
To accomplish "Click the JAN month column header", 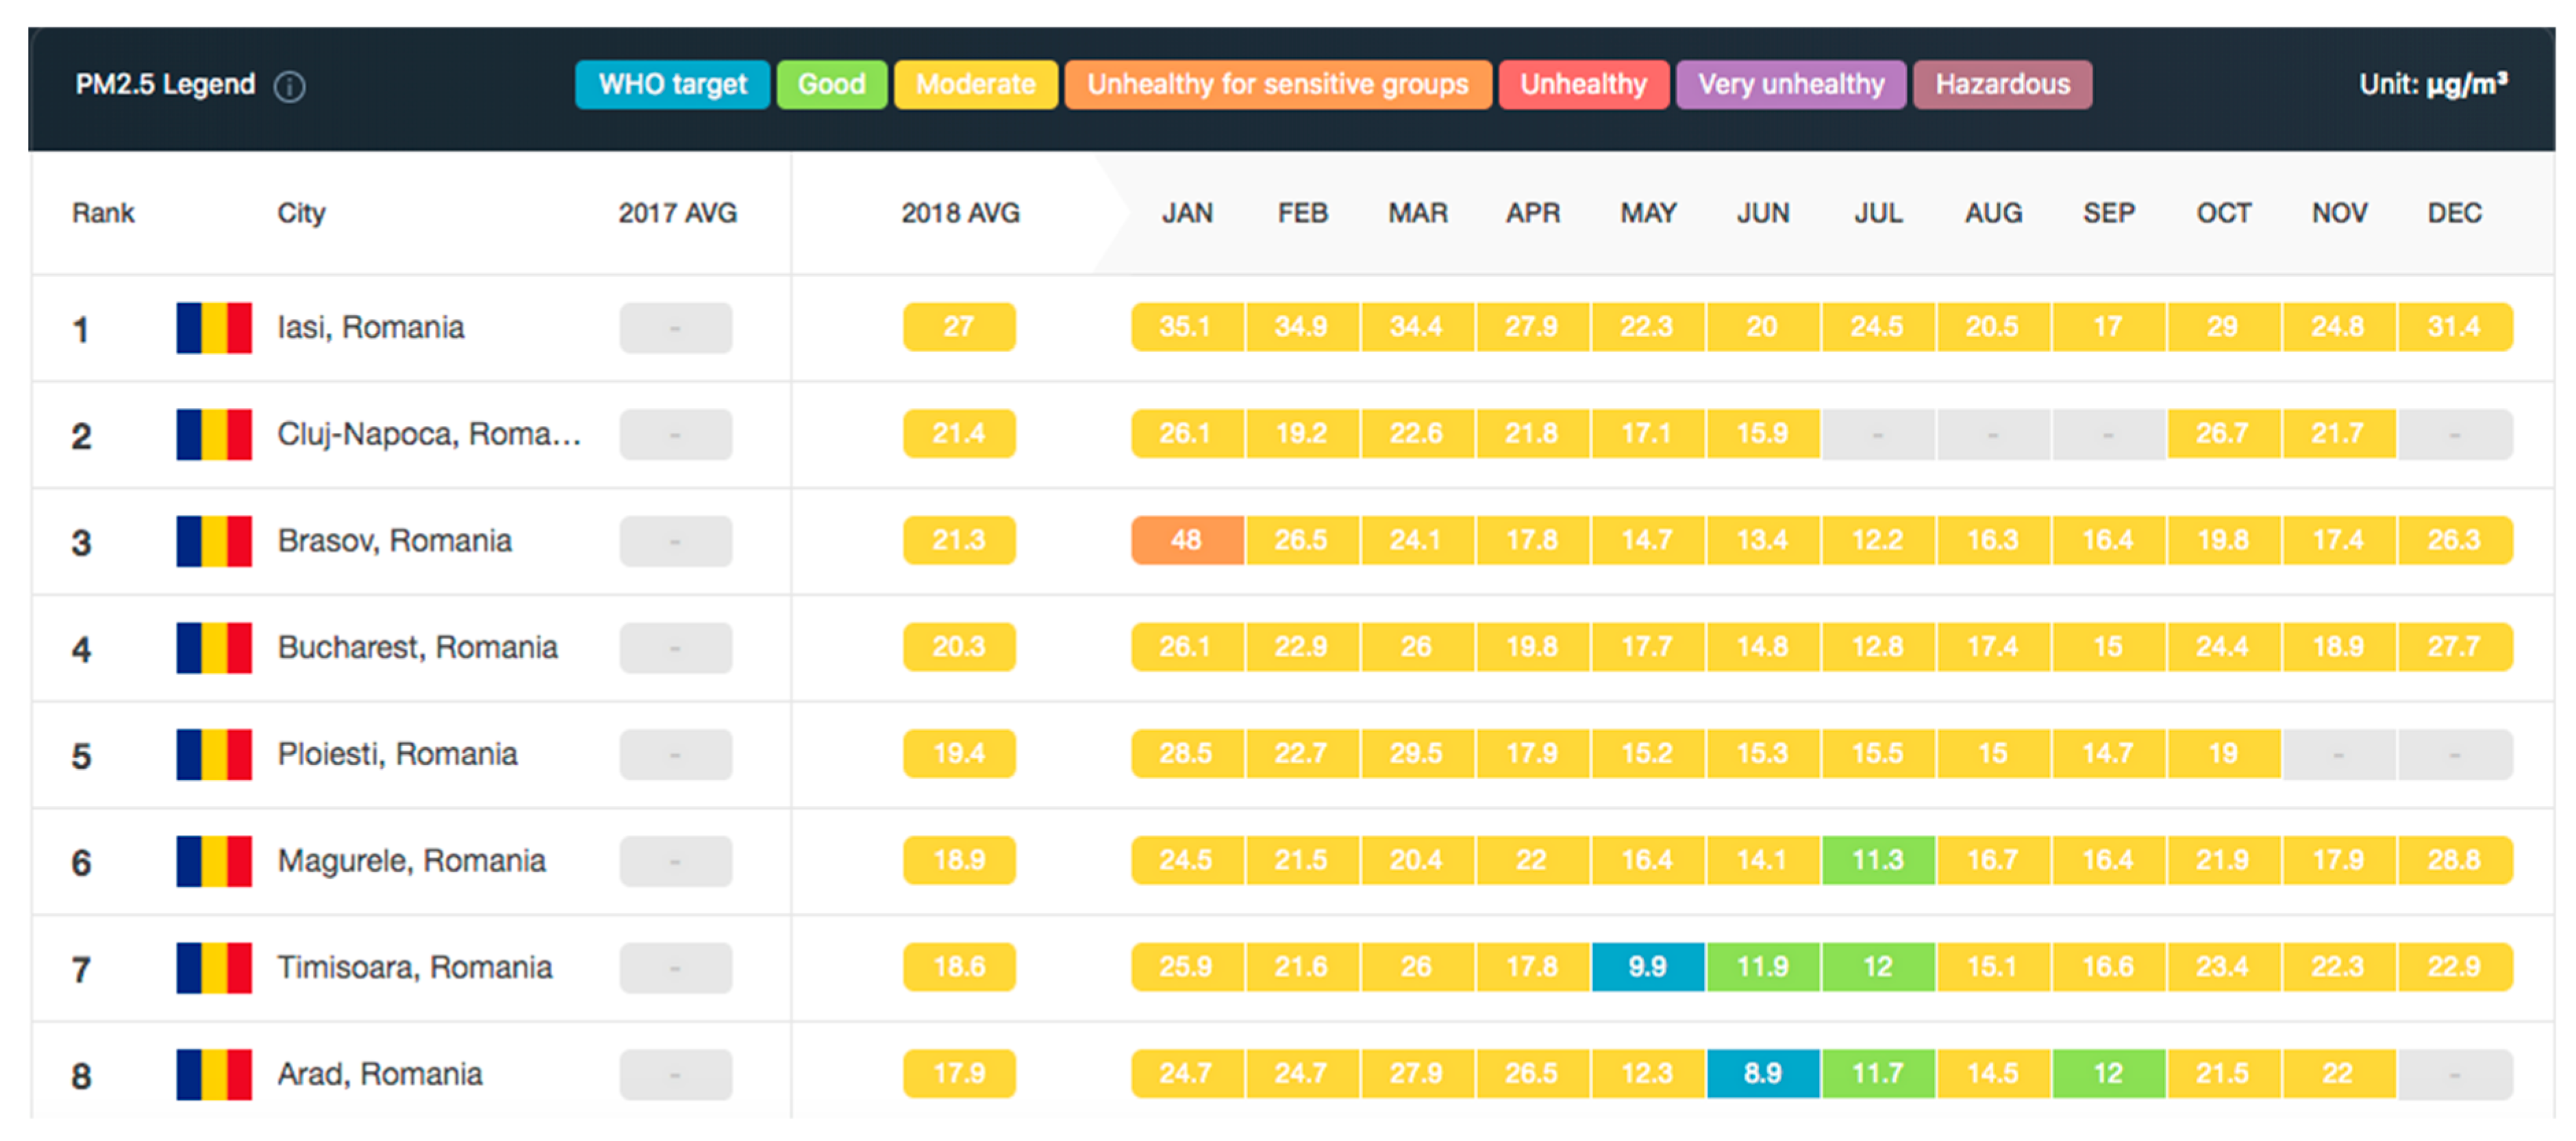I will tap(1187, 213).
